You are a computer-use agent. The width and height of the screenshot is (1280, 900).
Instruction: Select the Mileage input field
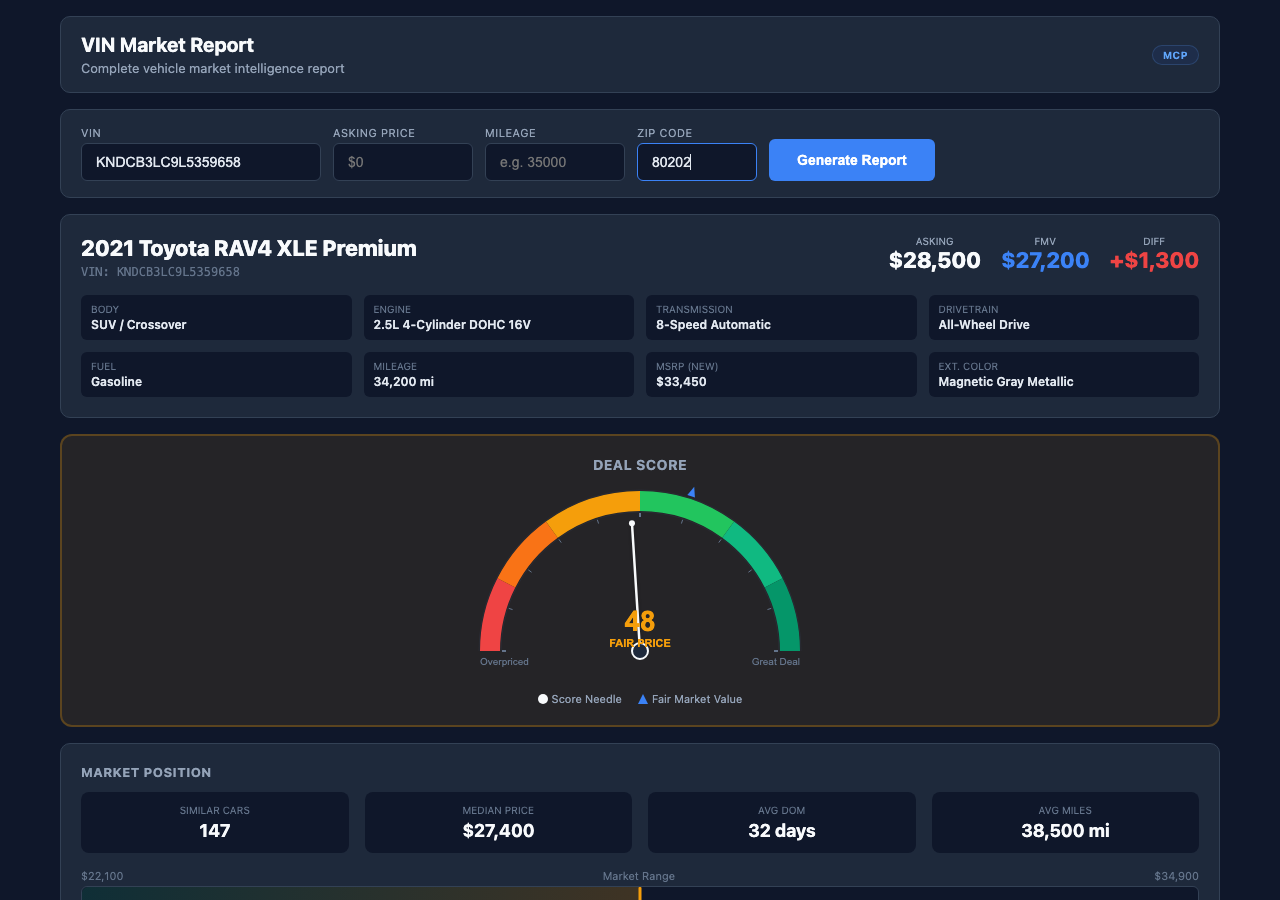click(x=555, y=162)
